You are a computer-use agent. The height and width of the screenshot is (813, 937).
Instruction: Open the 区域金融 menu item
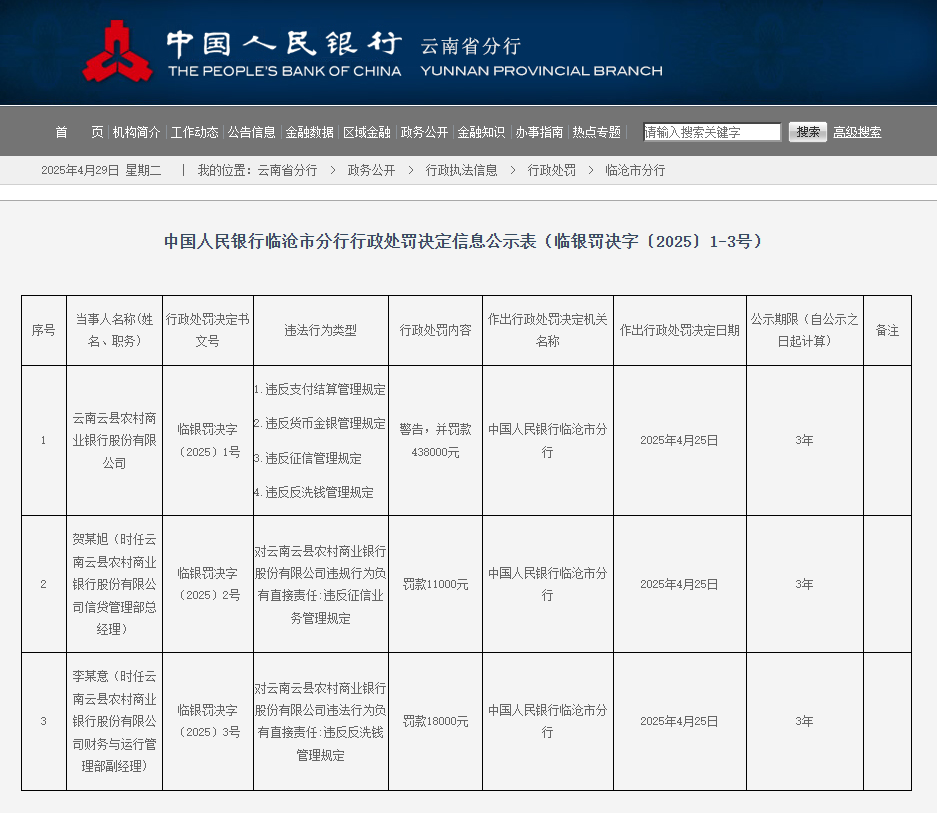click(366, 132)
